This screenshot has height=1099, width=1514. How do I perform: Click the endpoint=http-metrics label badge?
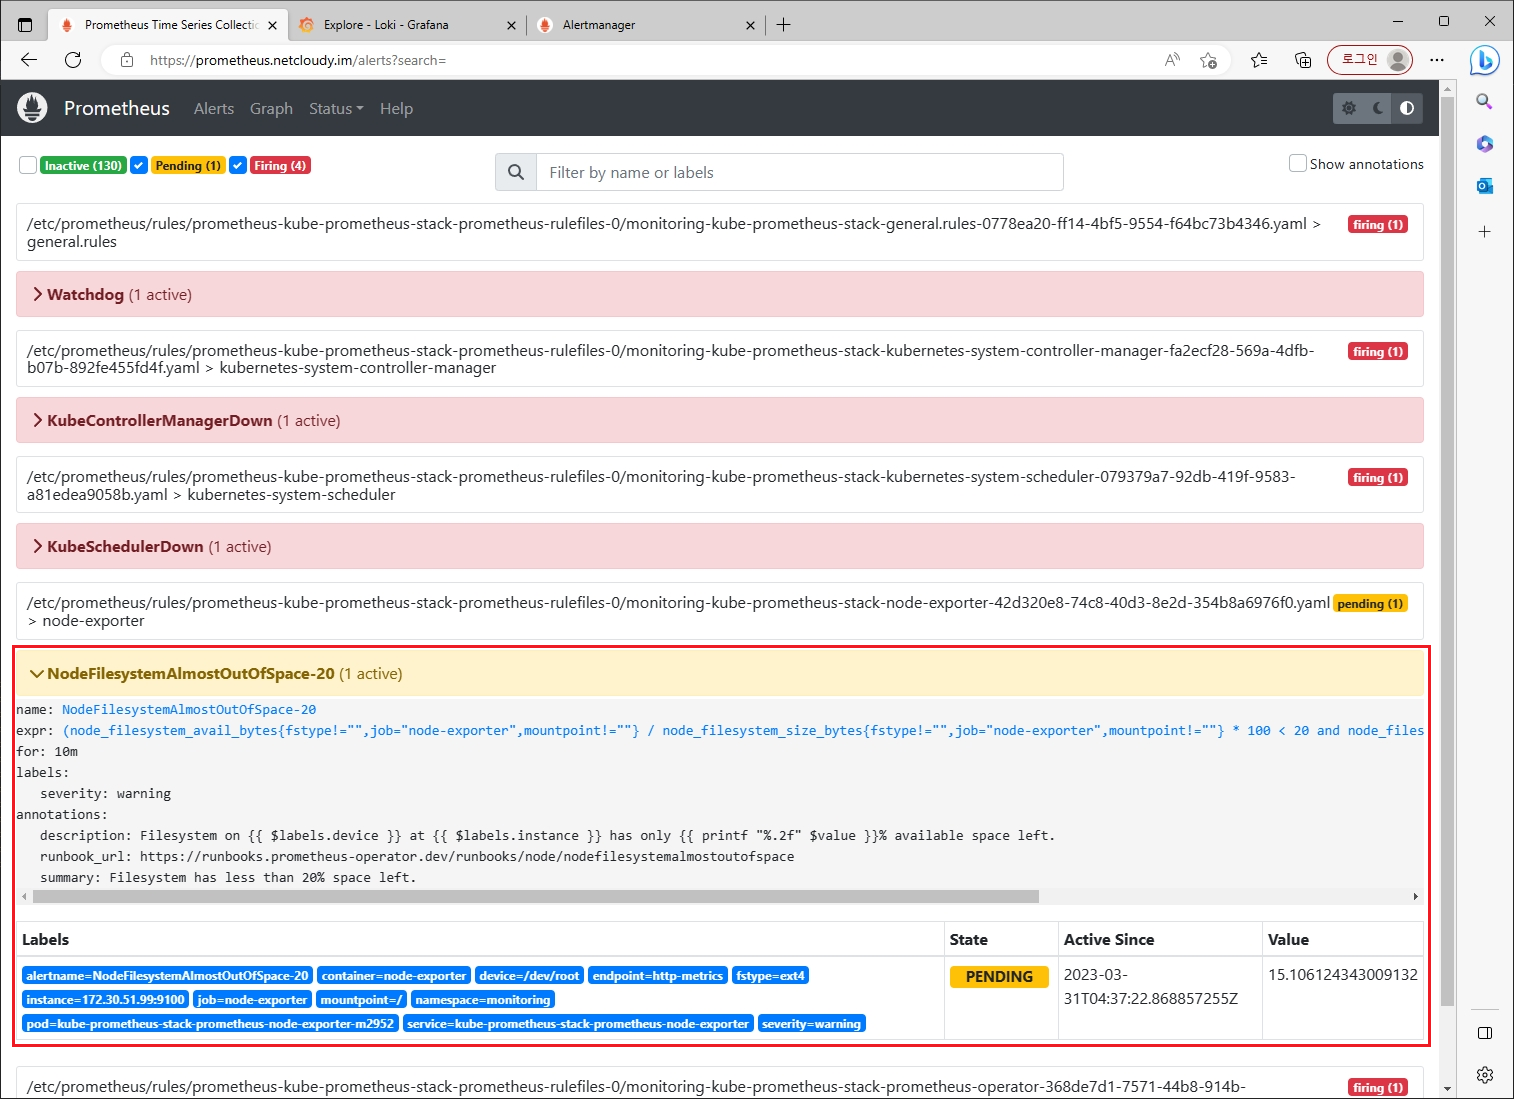(x=658, y=975)
